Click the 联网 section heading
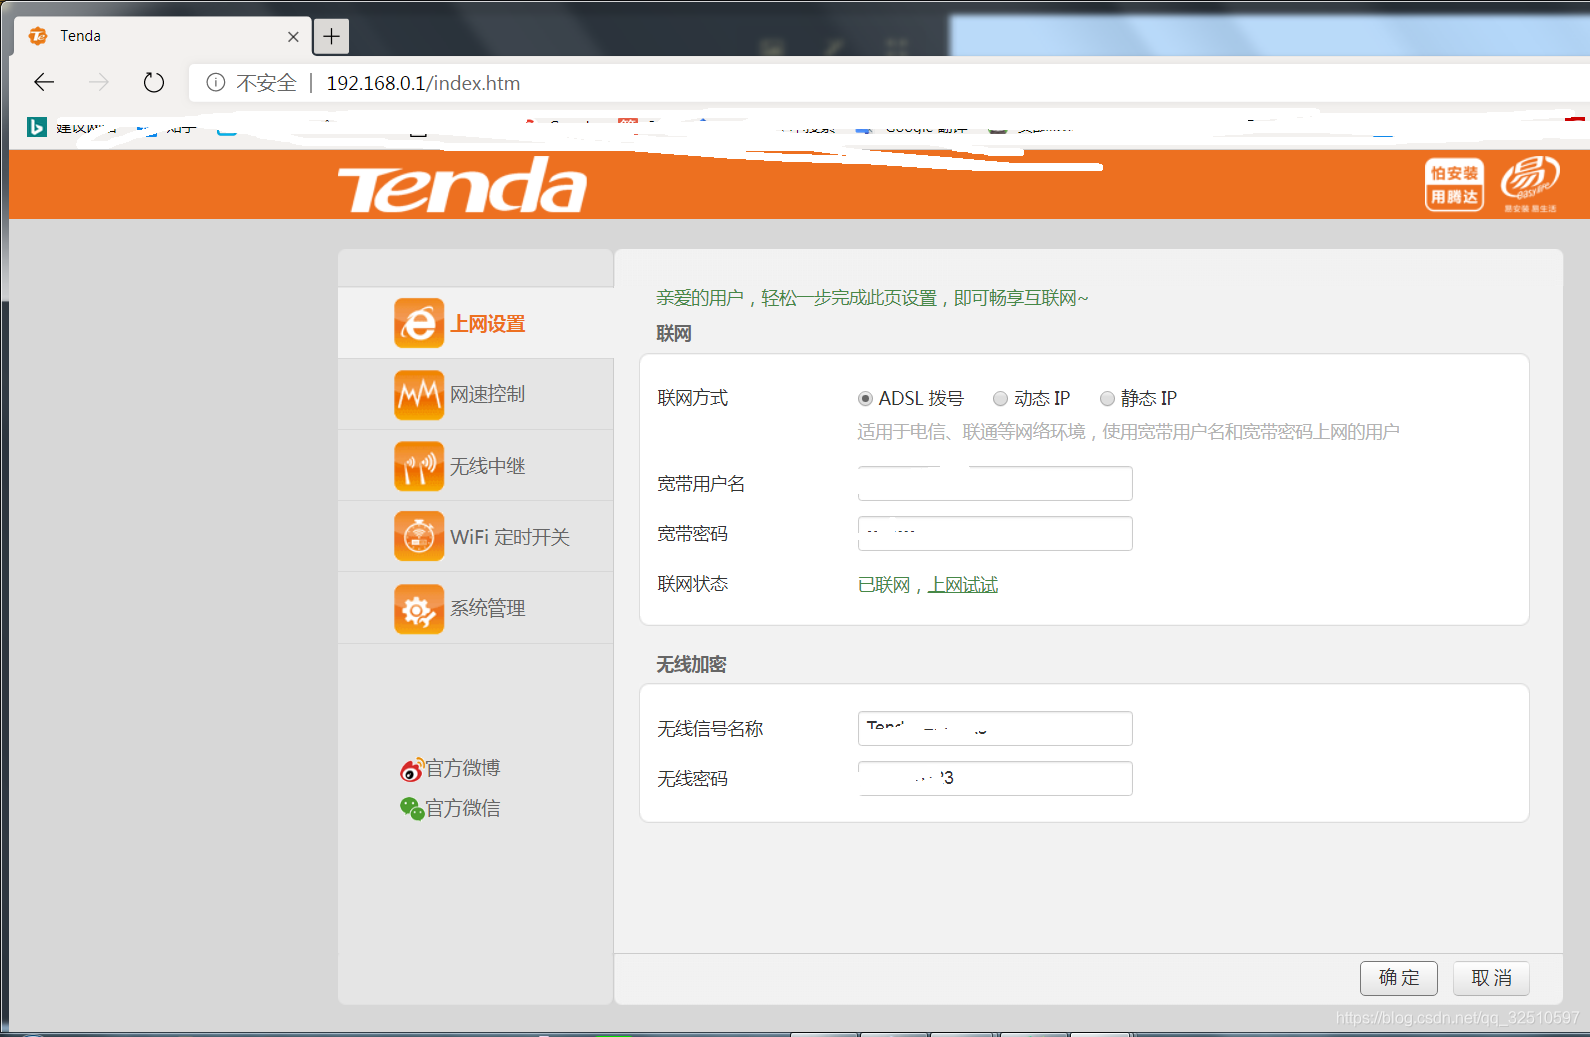Viewport: 1590px width, 1037px height. pyautogui.click(x=674, y=334)
